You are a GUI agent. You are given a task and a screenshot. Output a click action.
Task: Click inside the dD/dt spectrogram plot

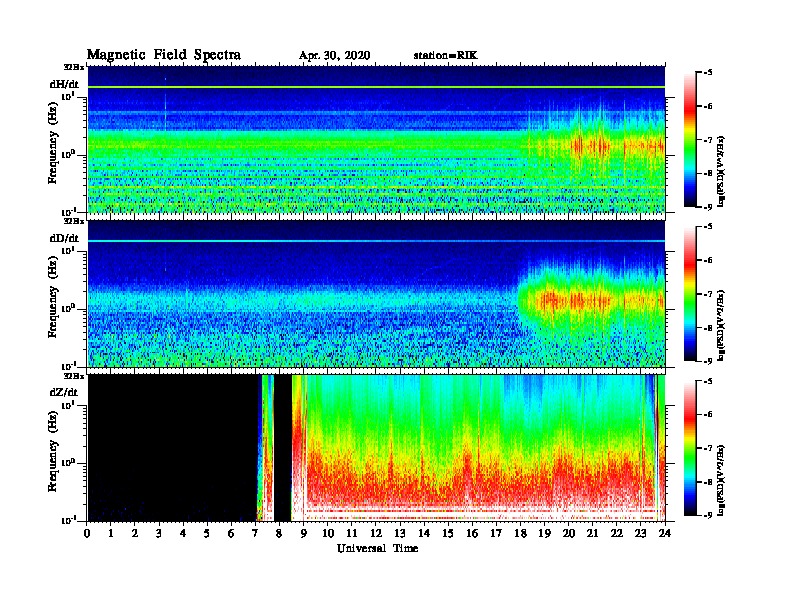click(x=376, y=294)
